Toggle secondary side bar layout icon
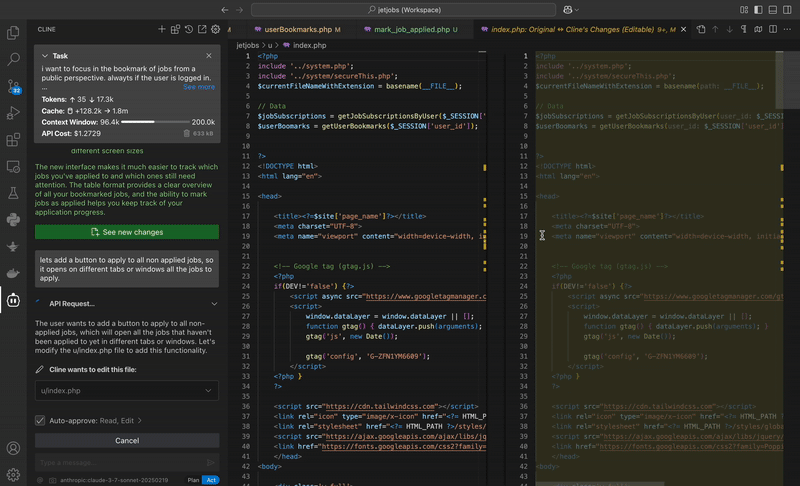The height and width of the screenshot is (486, 800). [x=787, y=10]
